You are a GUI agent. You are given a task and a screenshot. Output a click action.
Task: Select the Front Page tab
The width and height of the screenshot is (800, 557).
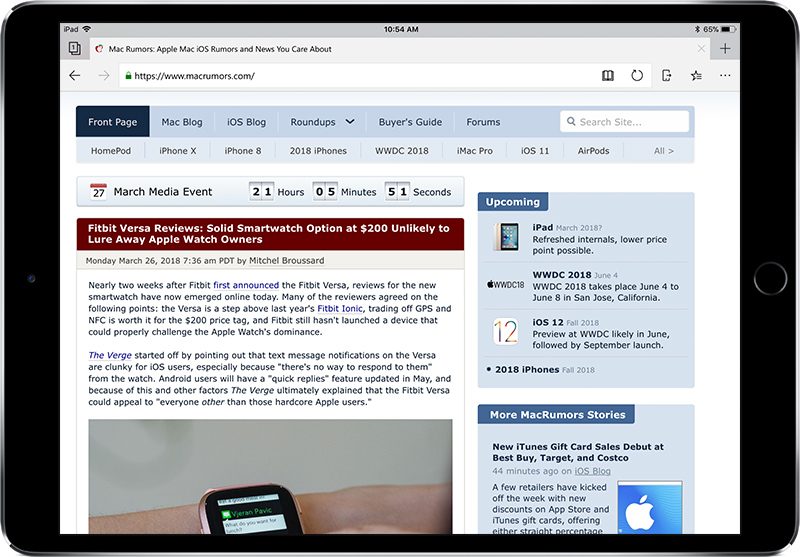tap(113, 122)
